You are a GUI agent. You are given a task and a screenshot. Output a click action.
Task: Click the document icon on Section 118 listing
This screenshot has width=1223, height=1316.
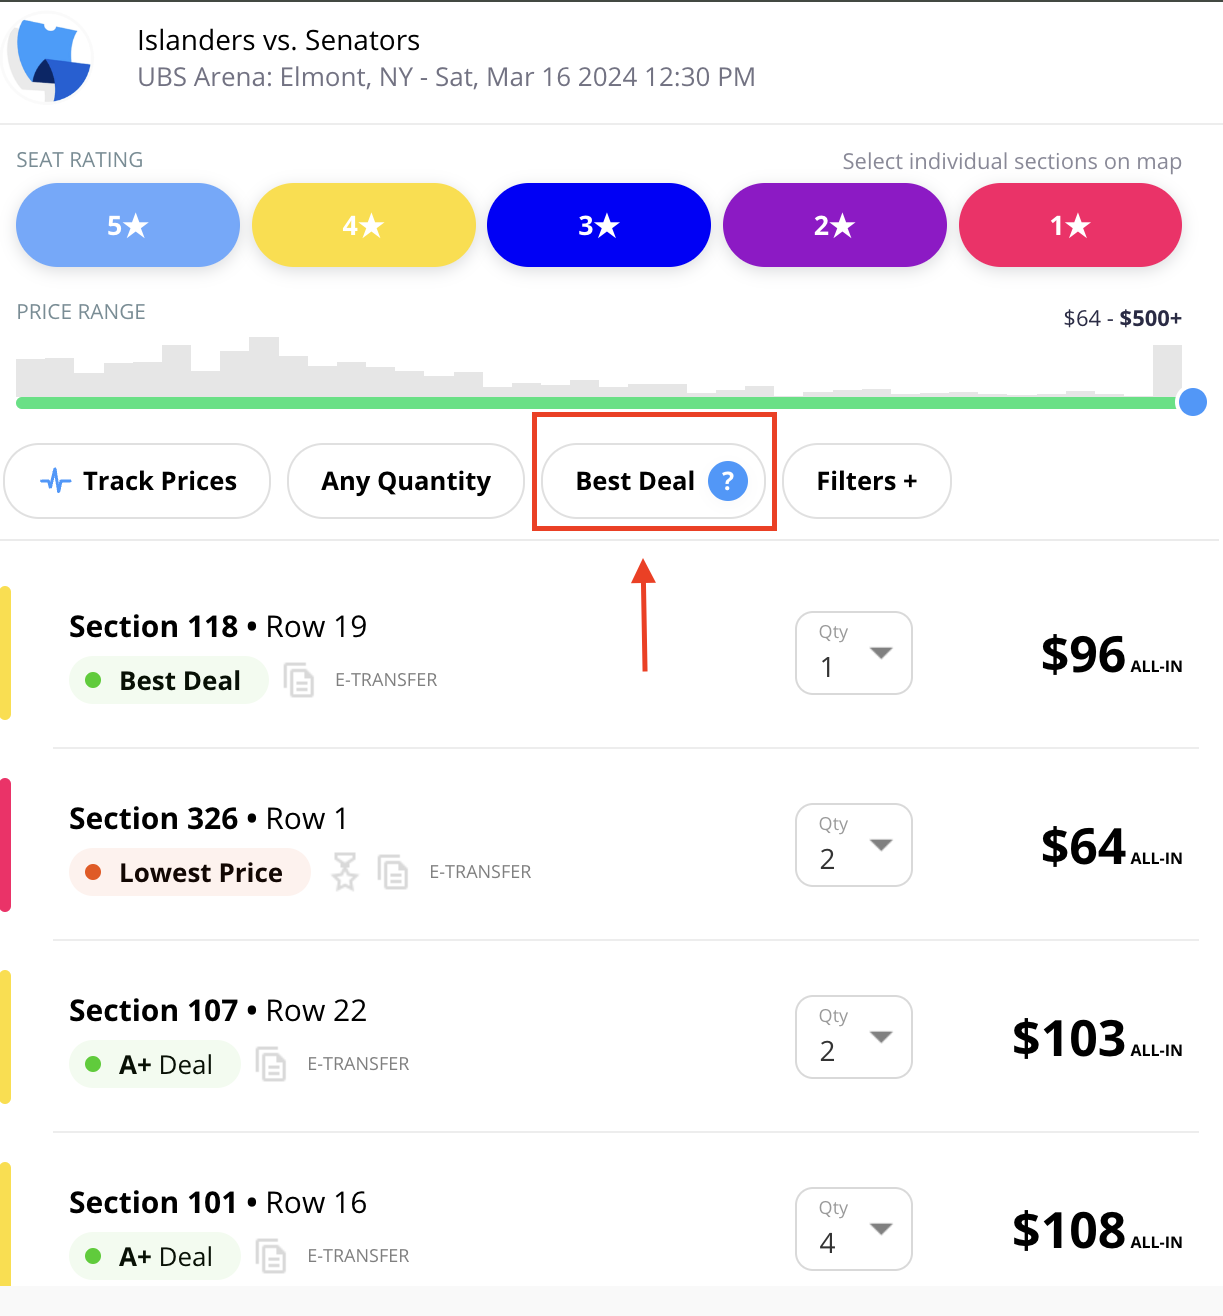(x=299, y=680)
